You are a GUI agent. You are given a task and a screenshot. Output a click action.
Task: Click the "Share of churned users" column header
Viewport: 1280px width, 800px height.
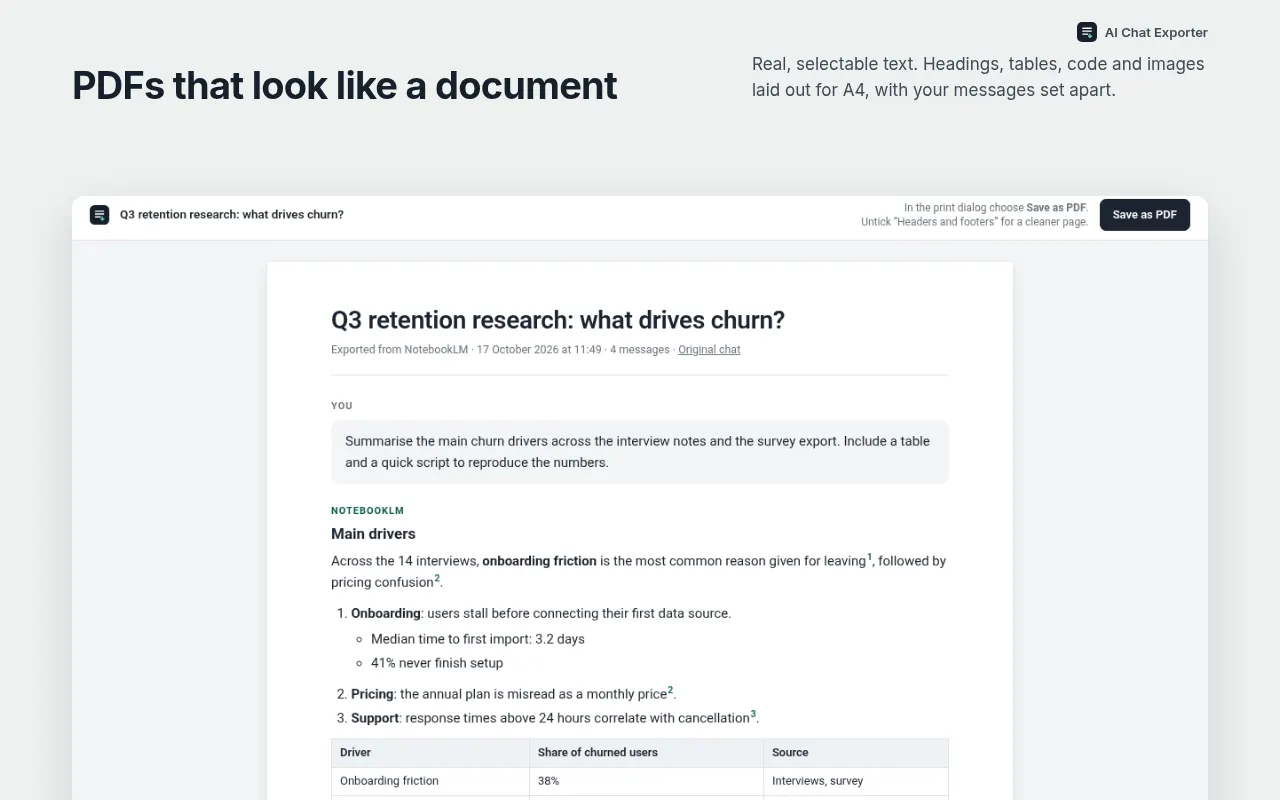click(646, 753)
